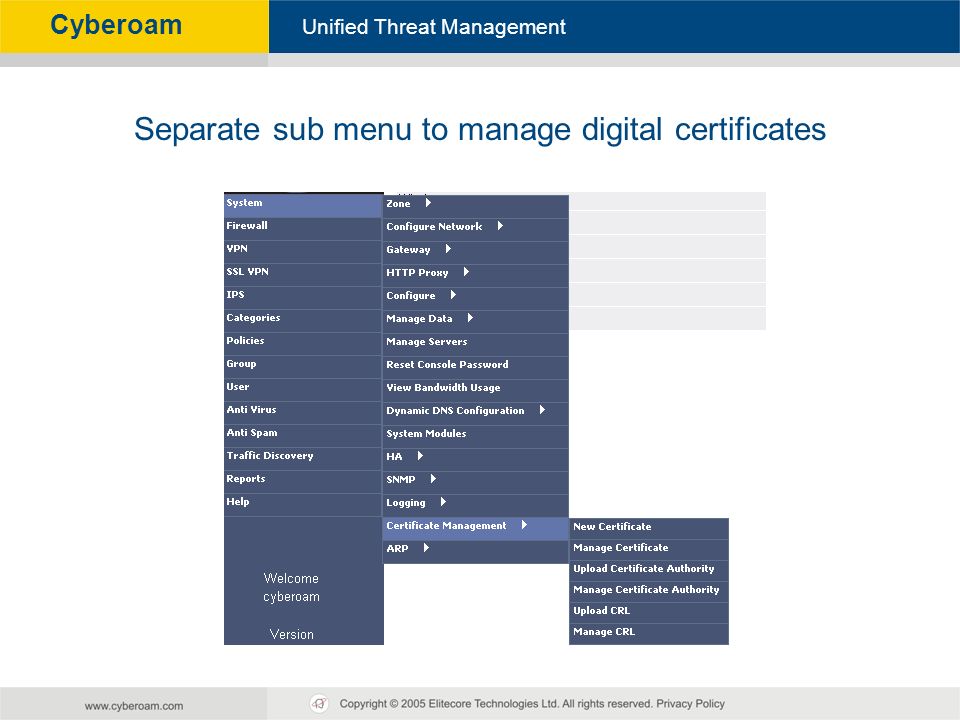Click the round footer logo icon

click(319, 704)
